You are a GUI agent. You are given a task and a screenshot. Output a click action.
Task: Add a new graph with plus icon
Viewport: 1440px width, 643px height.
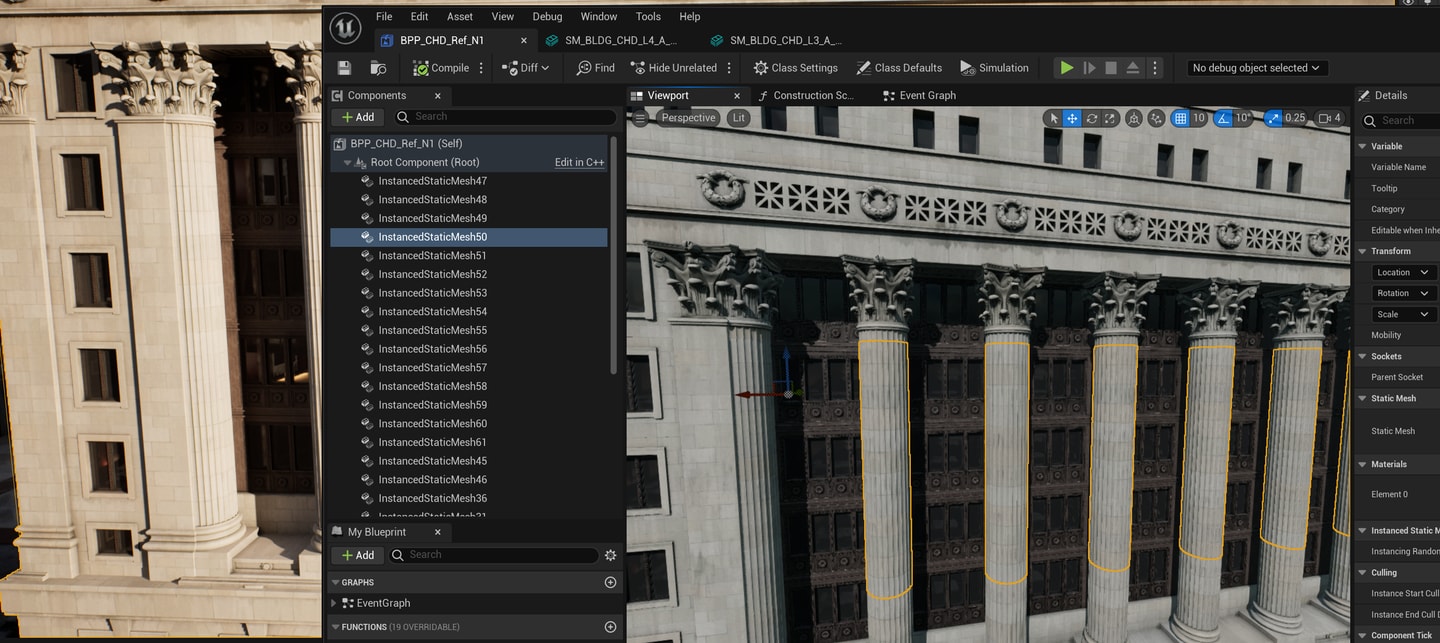click(610, 582)
